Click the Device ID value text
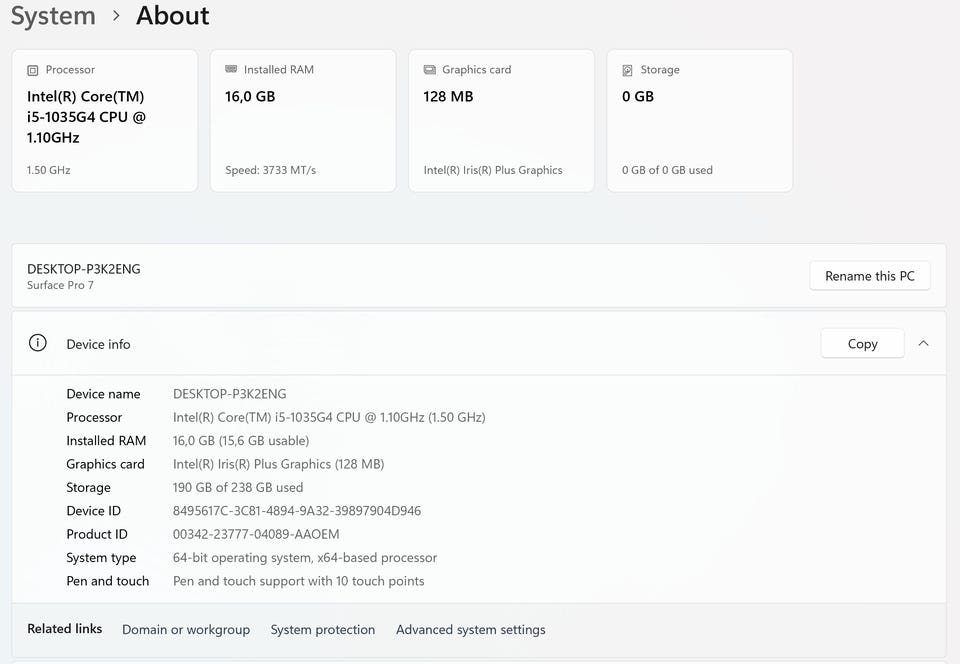960x664 pixels. point(297,511)
